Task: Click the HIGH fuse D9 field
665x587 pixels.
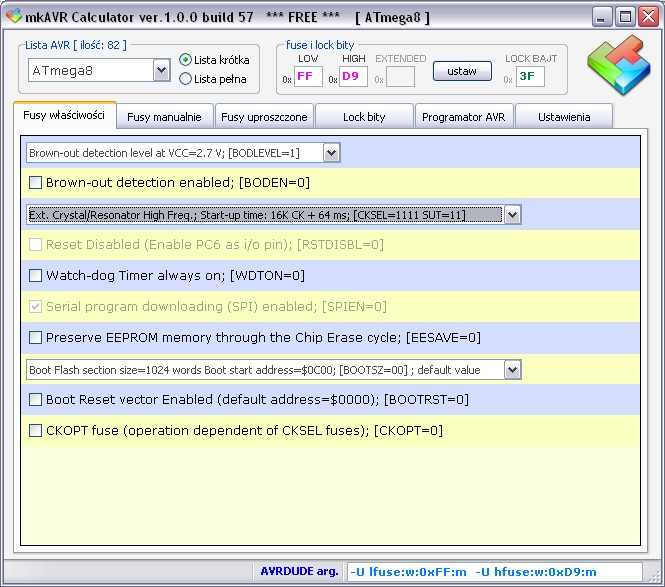Action: (353, 76)
